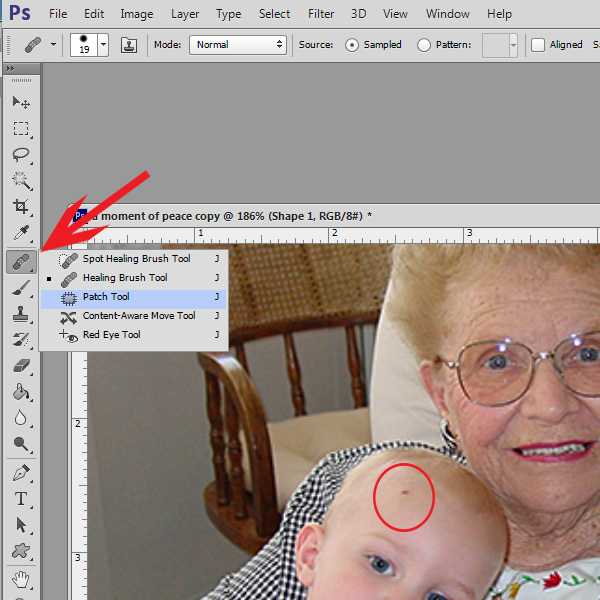Select Pattern source radio button
This screenshot has width=600, height=600.
tap(424, 45)
